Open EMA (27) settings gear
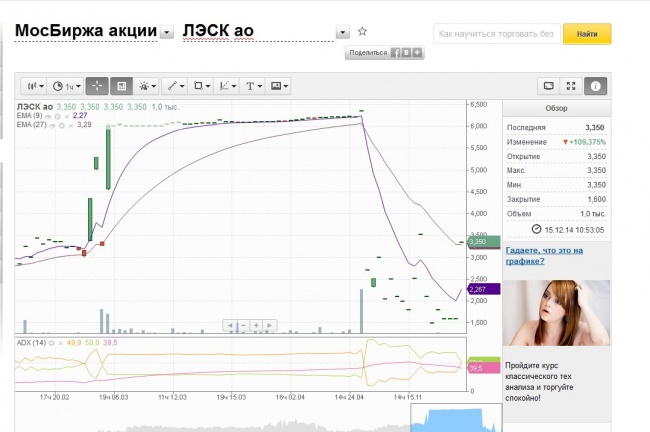Viewport: 650px width, 432px height. (x=62, y=125)
